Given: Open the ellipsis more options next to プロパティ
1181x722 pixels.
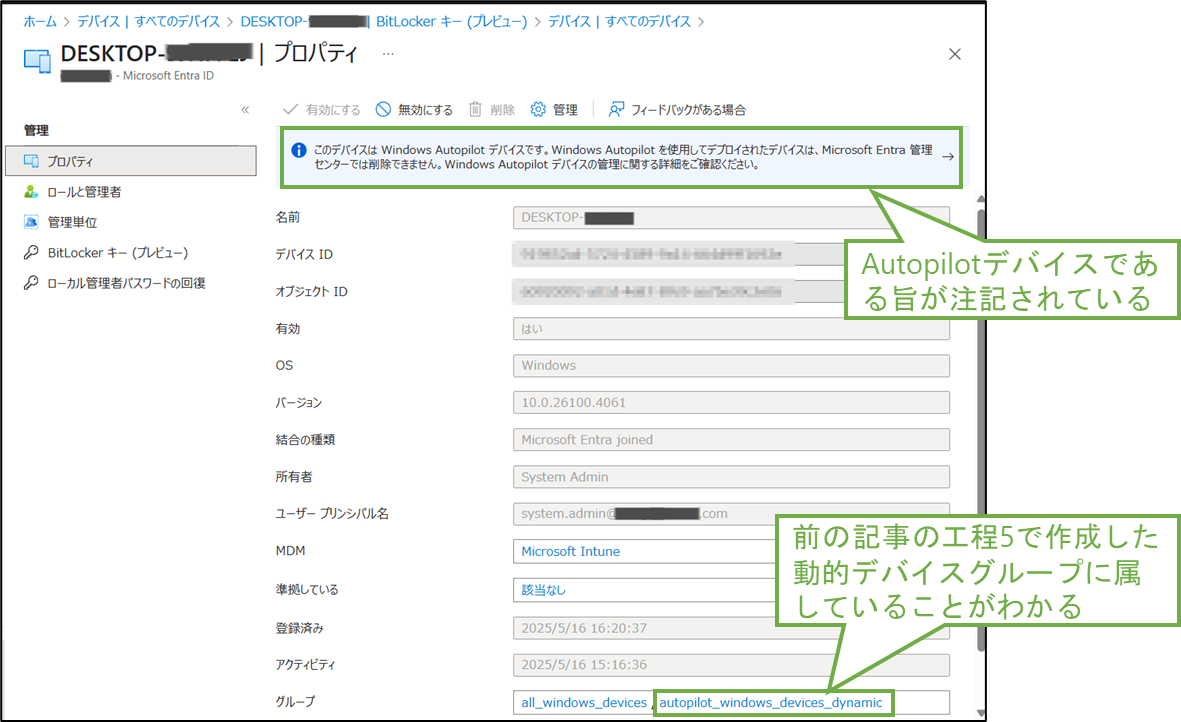Looking at the screenshot, I should (388, 53).
